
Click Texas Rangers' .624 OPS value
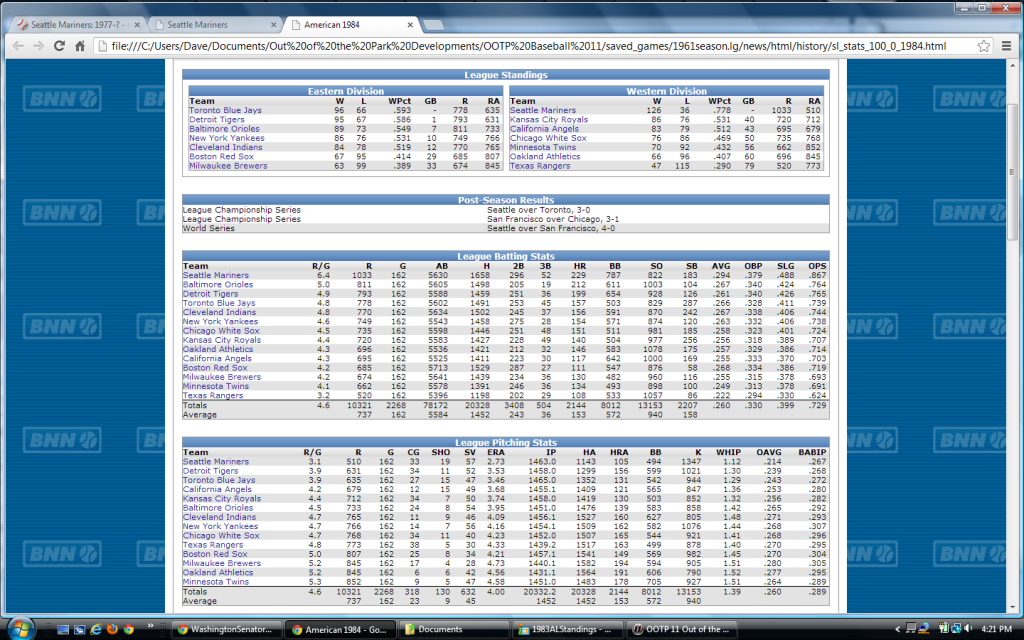pyautogui.click(x=816, y=395)
